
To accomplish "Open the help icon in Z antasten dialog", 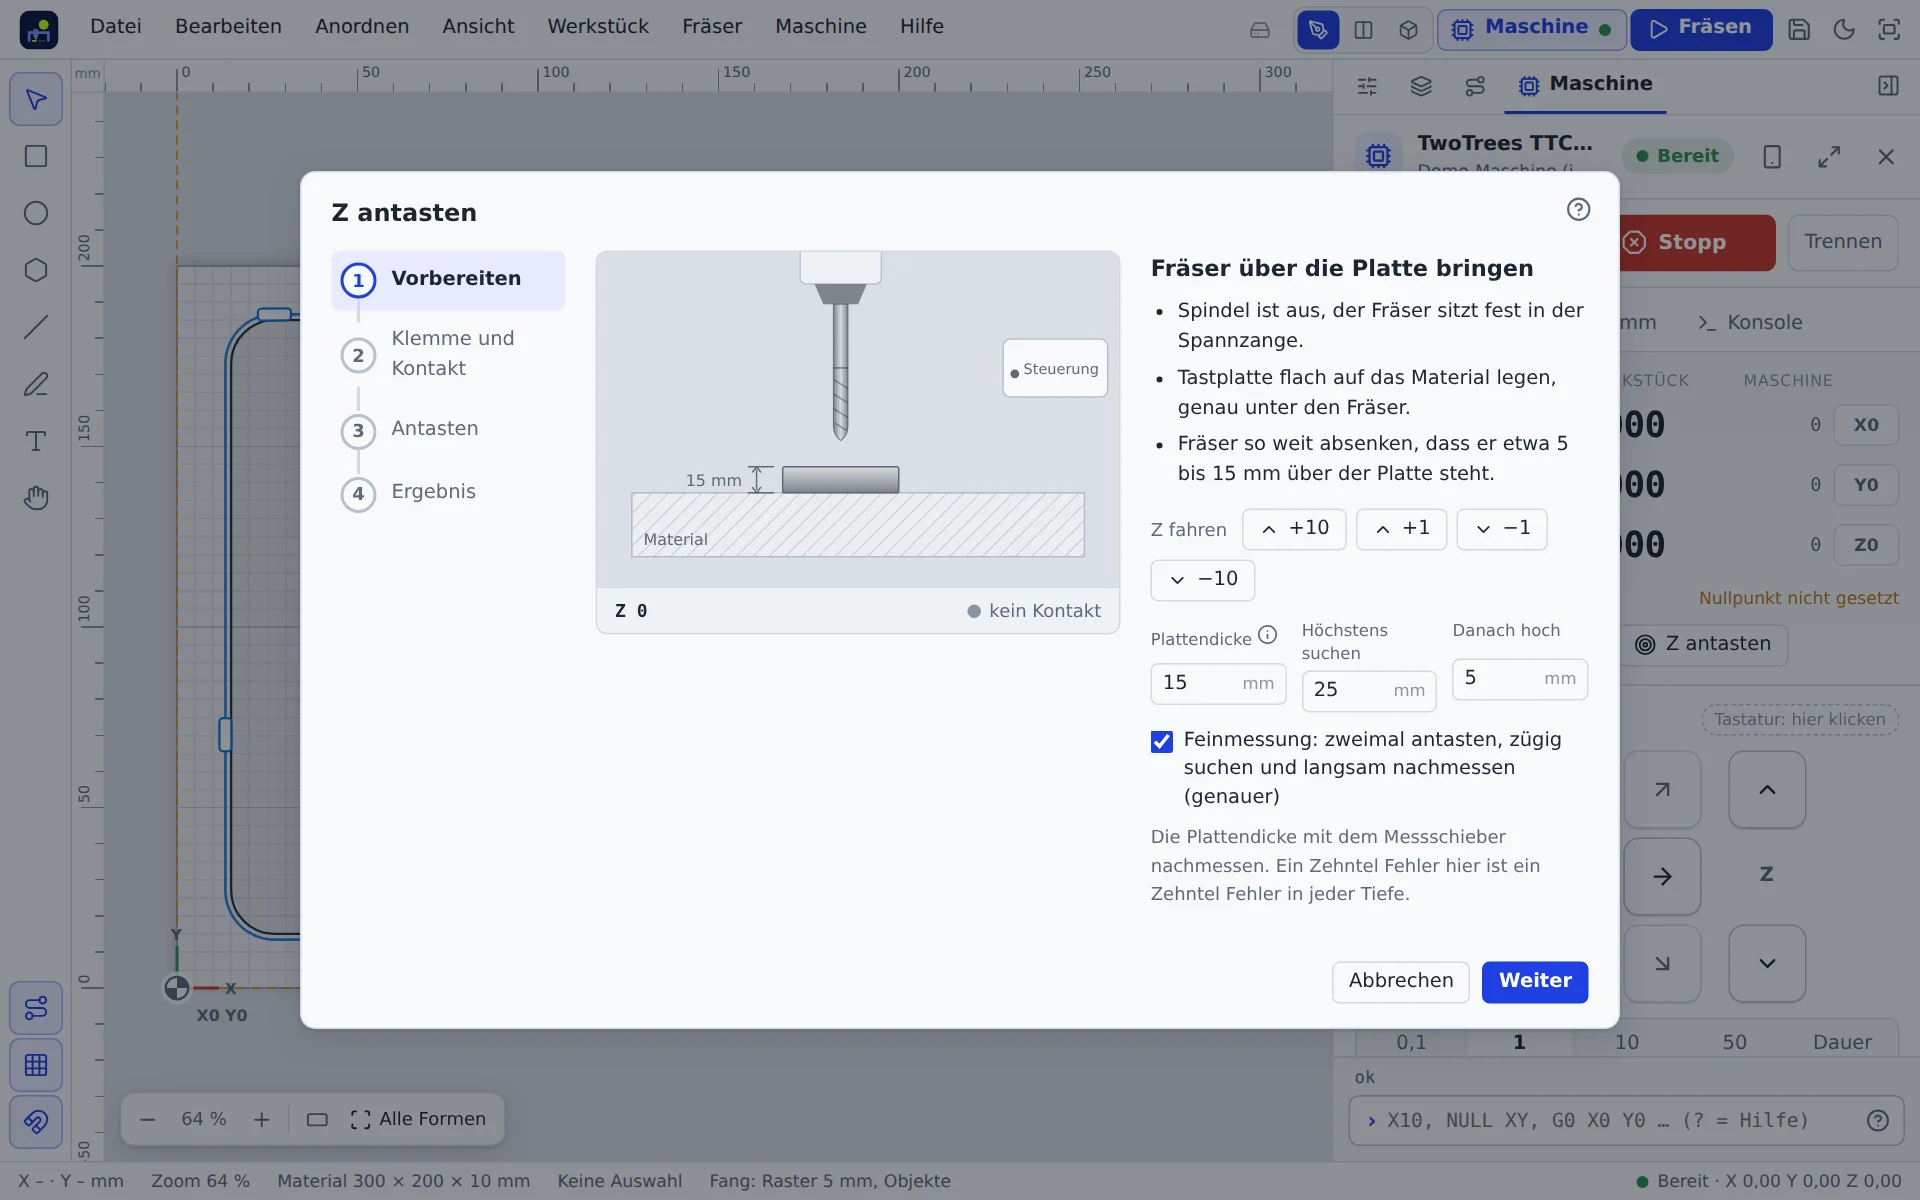I will (x=1578, y=209).
